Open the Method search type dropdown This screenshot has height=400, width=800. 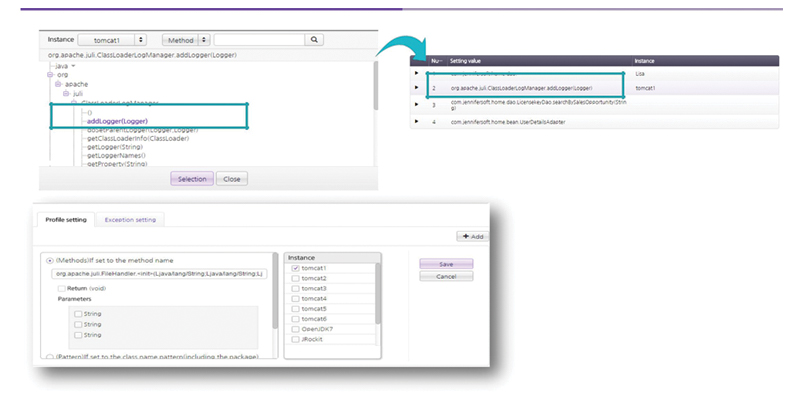coord(185,40)
